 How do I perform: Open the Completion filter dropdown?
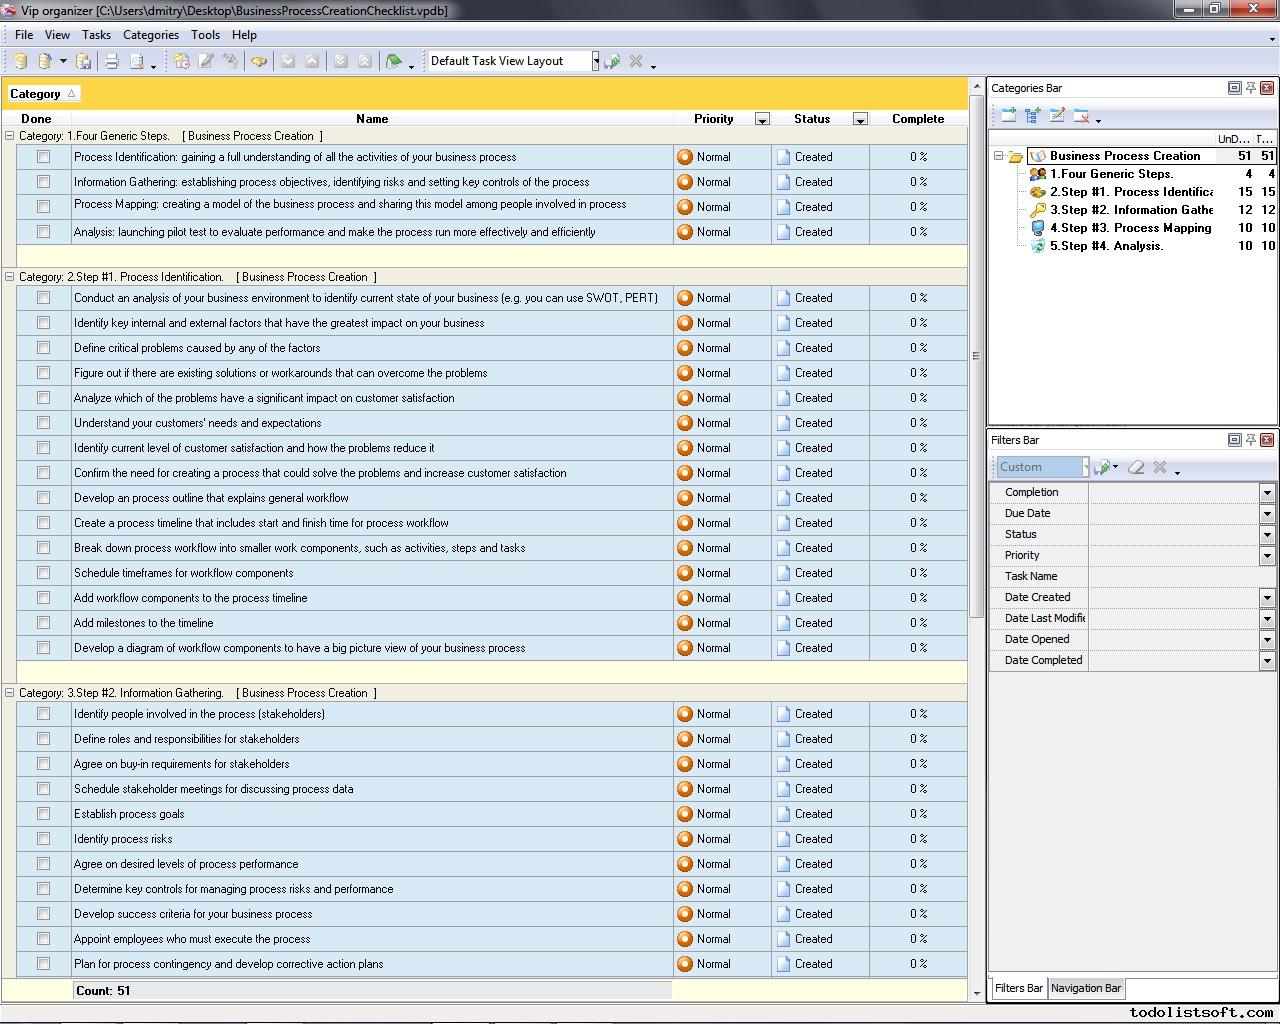pos(1266,492)
